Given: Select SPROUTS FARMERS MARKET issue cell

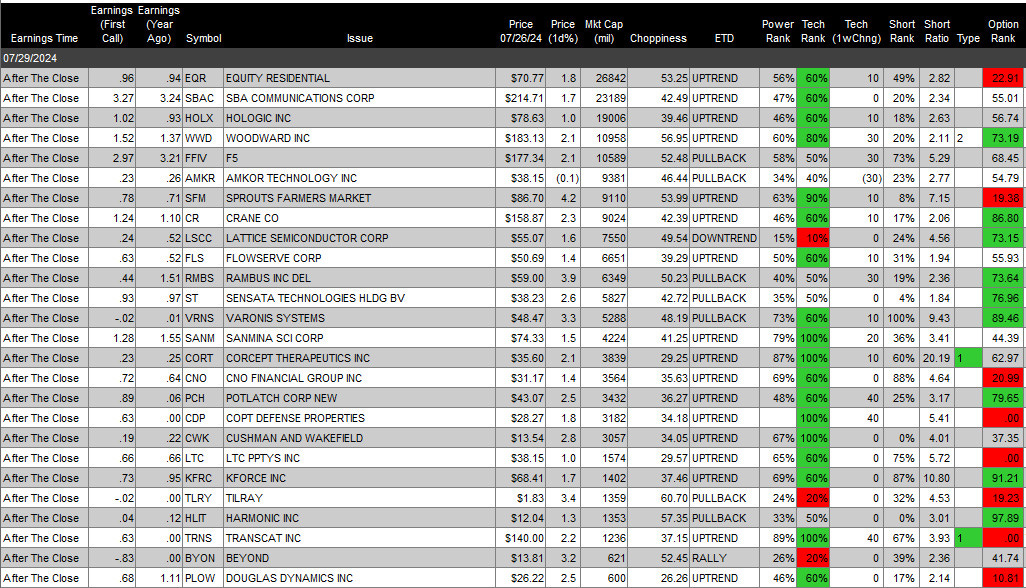Looking at the screenshot, I should pos(359,198).
